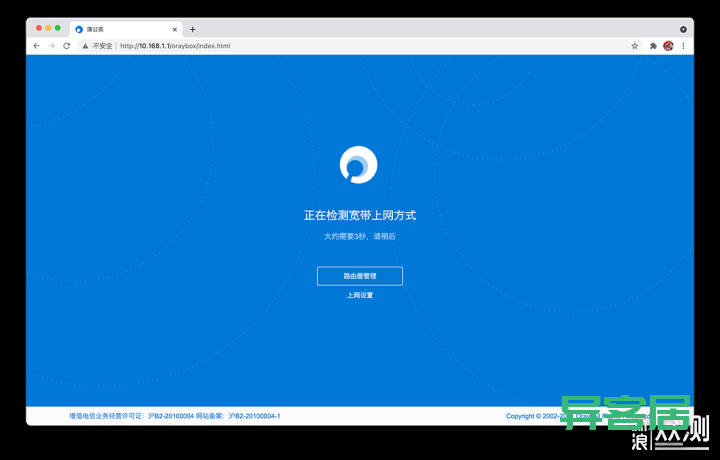Click text 大约需要3秒，请稍后
The height and width of the screenshot is (460, 720).
[x=360, y=236]
